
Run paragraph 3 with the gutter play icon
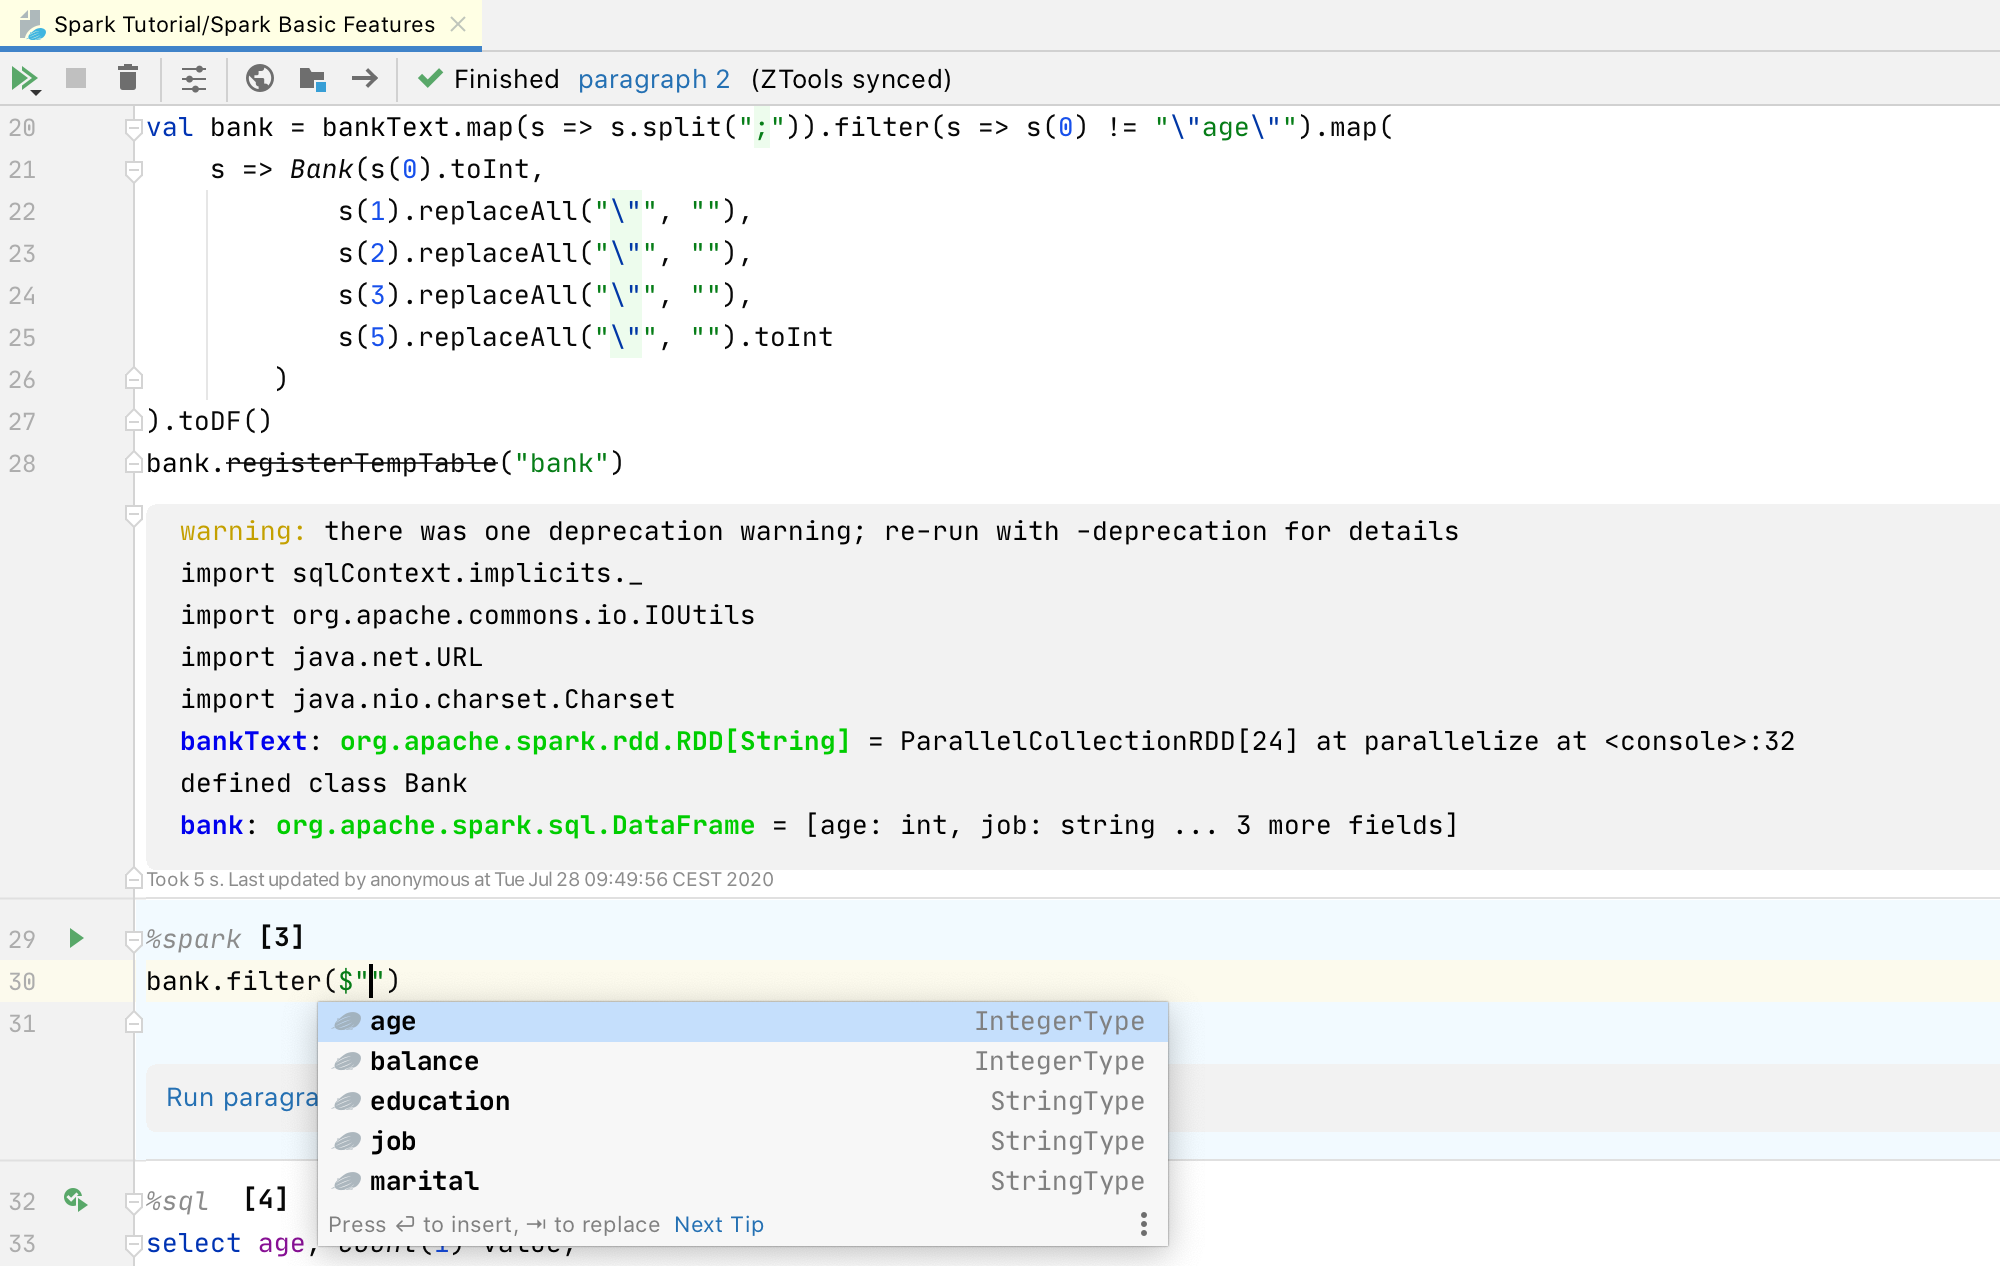(x=76, y=938)
